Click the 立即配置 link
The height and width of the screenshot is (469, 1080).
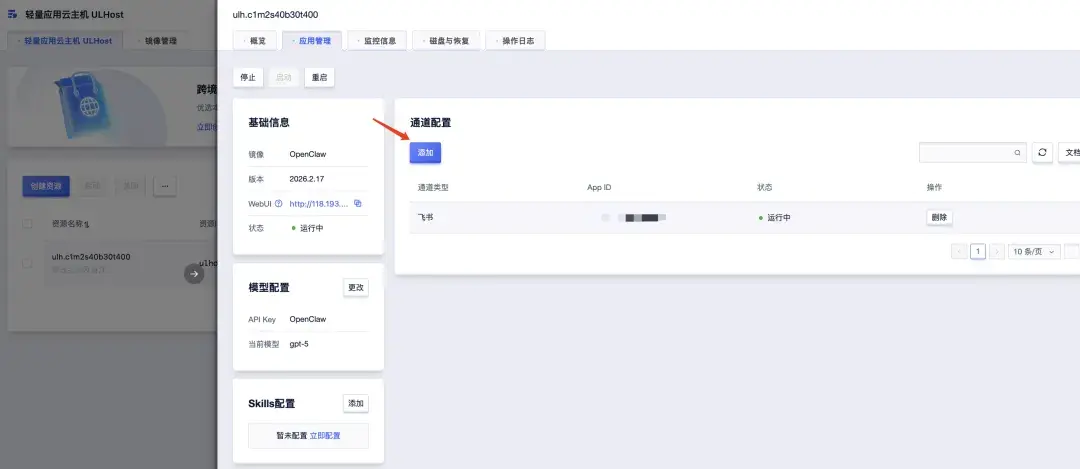pos(325,436)
